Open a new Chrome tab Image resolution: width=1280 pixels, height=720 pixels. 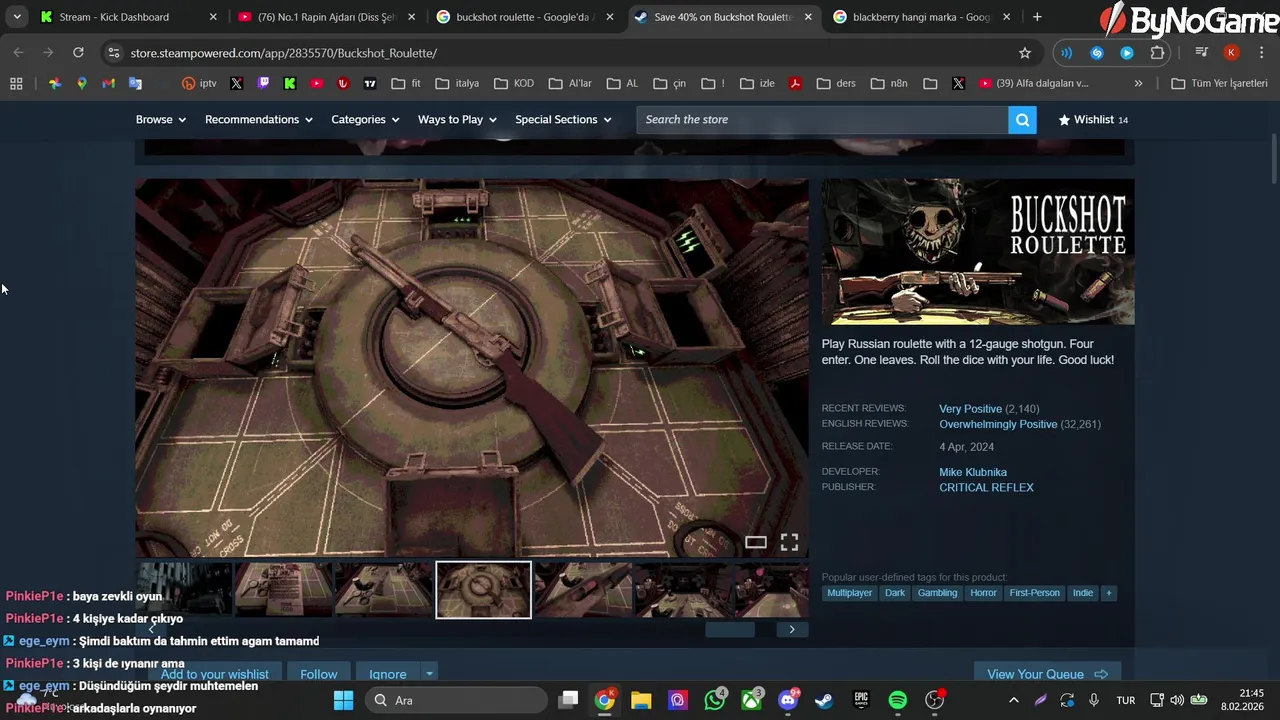tap(1037, 17)
